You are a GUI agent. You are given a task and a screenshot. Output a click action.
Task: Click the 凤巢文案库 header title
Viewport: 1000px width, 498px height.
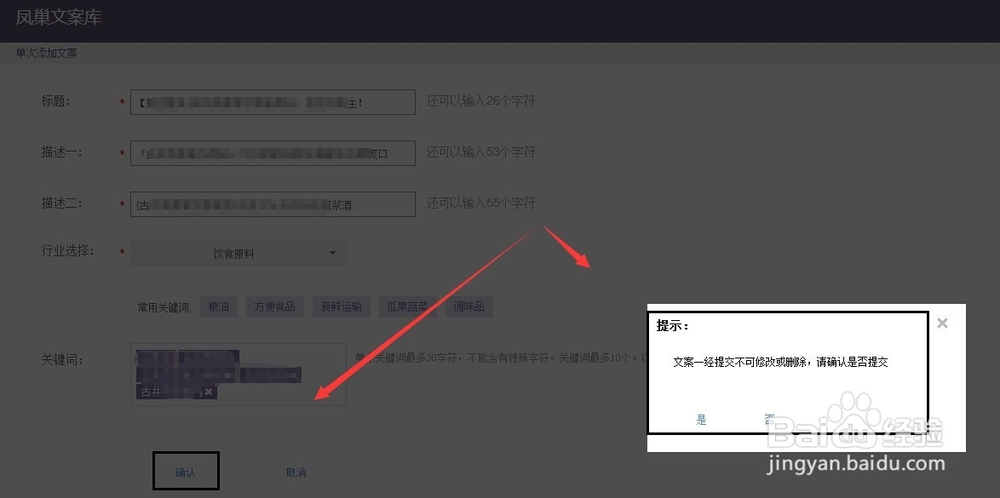59,17
